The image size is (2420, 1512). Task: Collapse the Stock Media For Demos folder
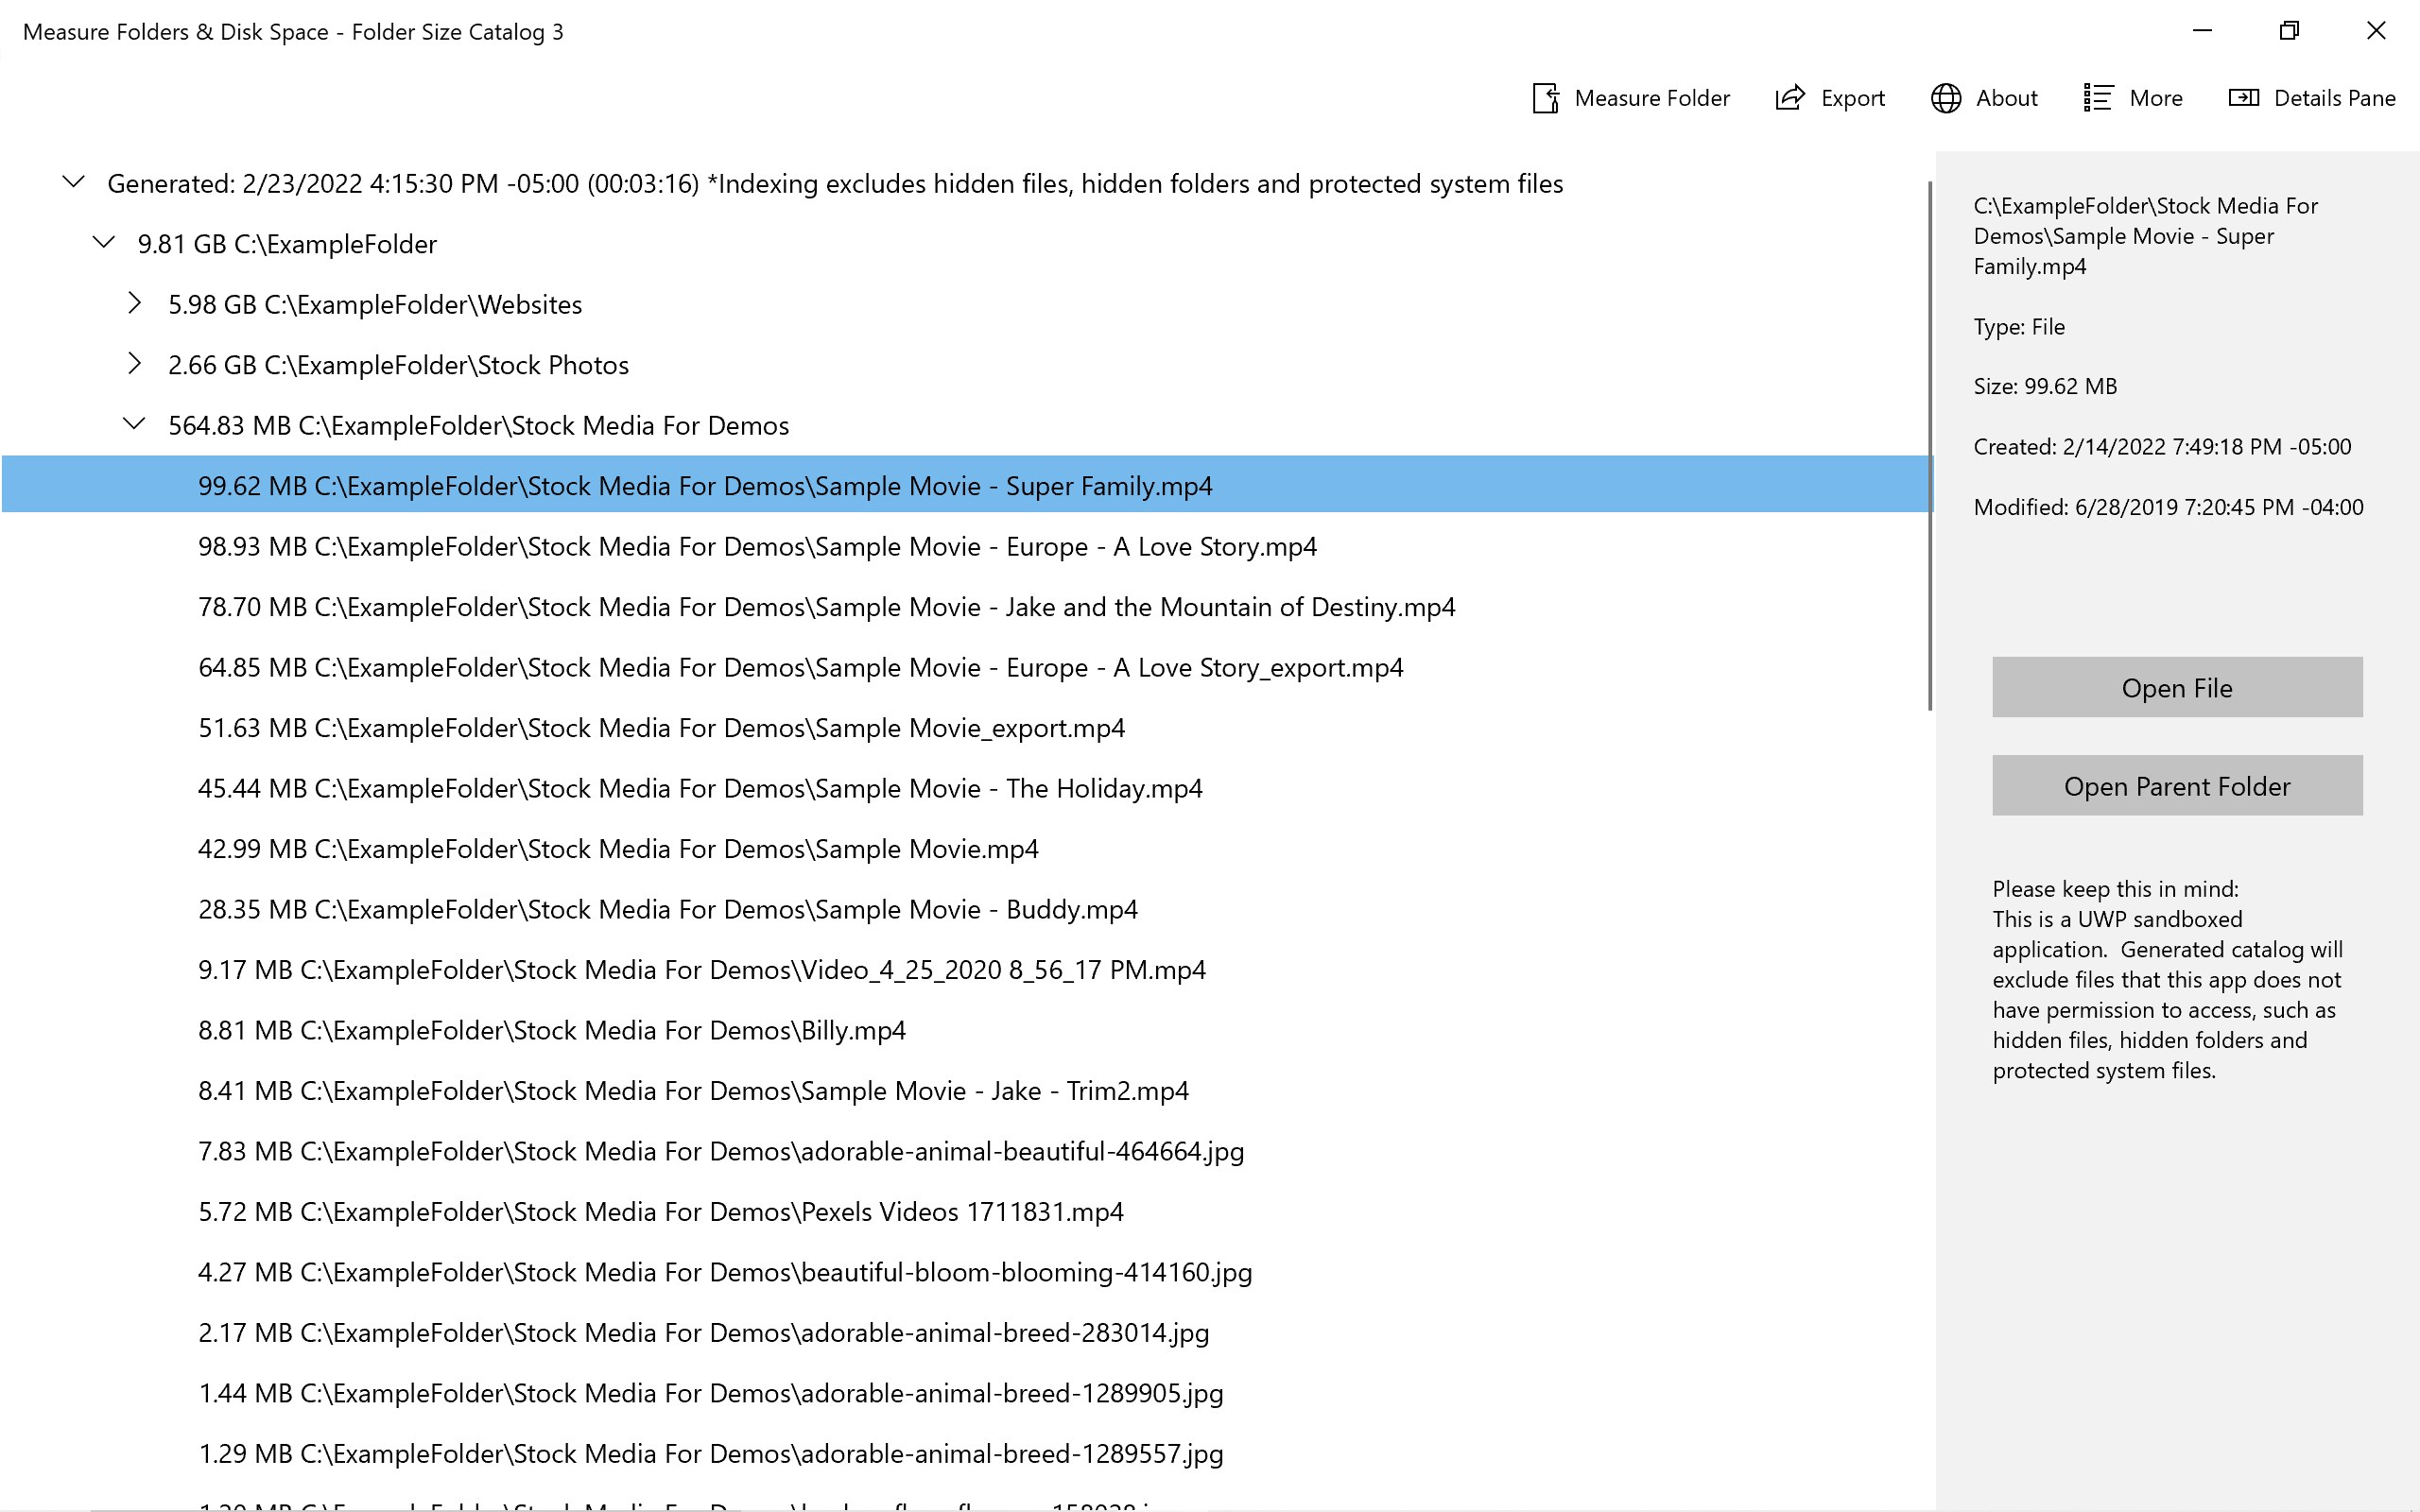click(134, 425)
